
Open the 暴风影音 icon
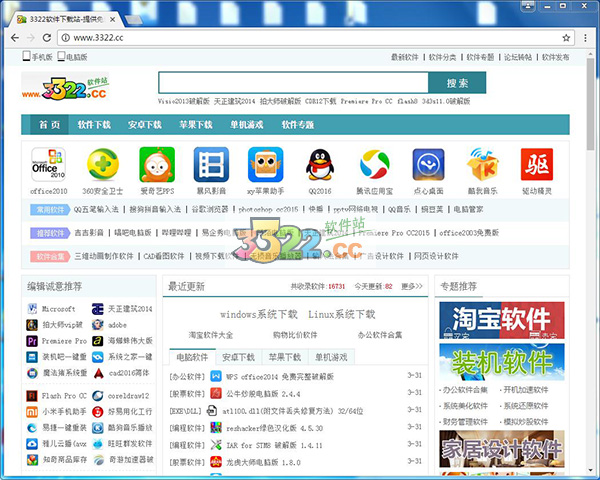coord(211,164)
